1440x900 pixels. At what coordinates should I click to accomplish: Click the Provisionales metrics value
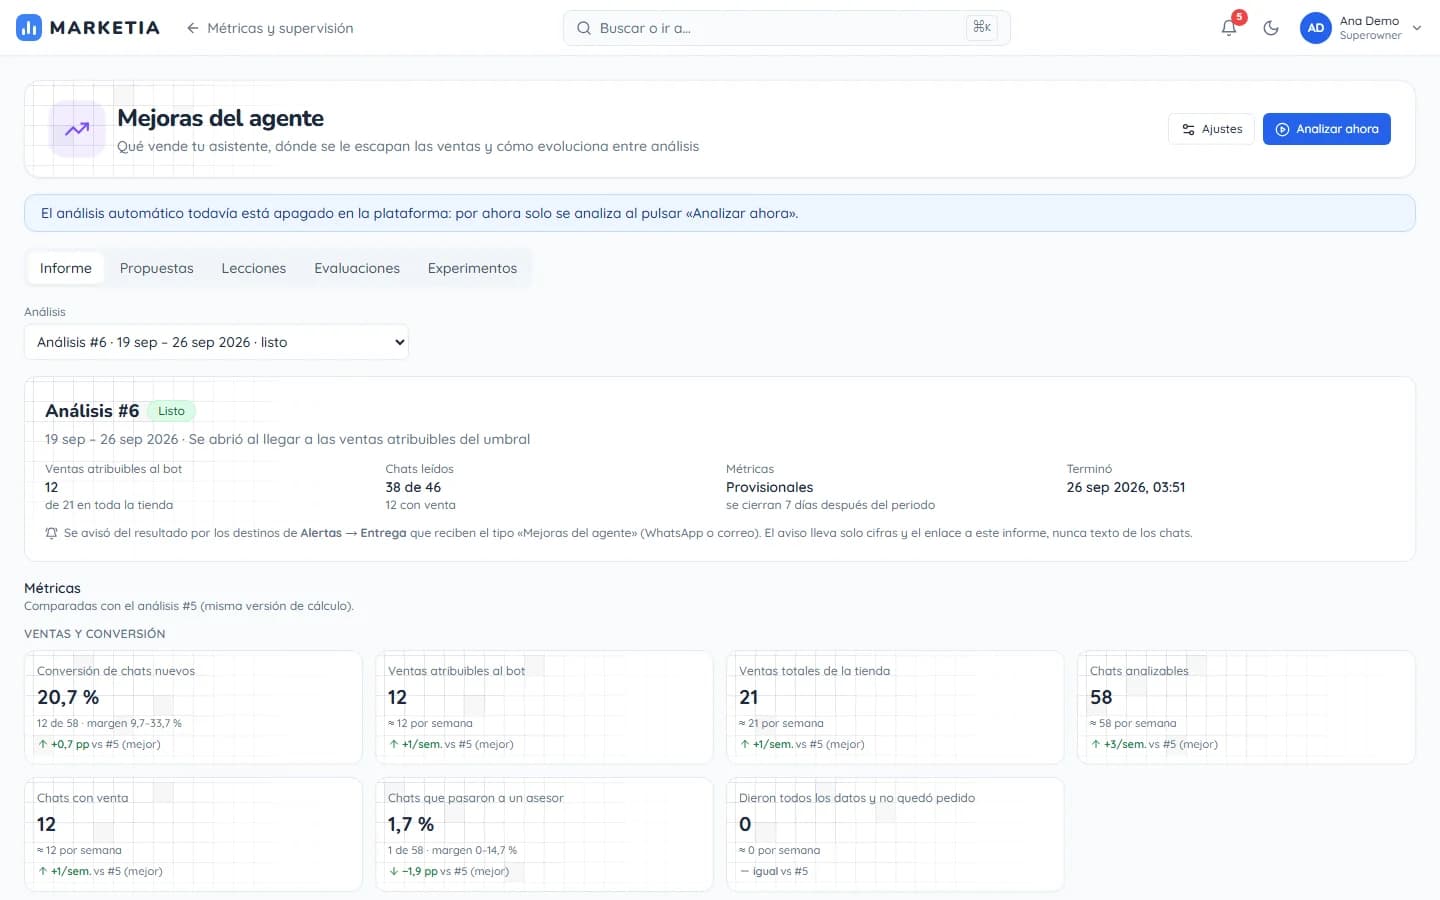(x=770, y=487)
